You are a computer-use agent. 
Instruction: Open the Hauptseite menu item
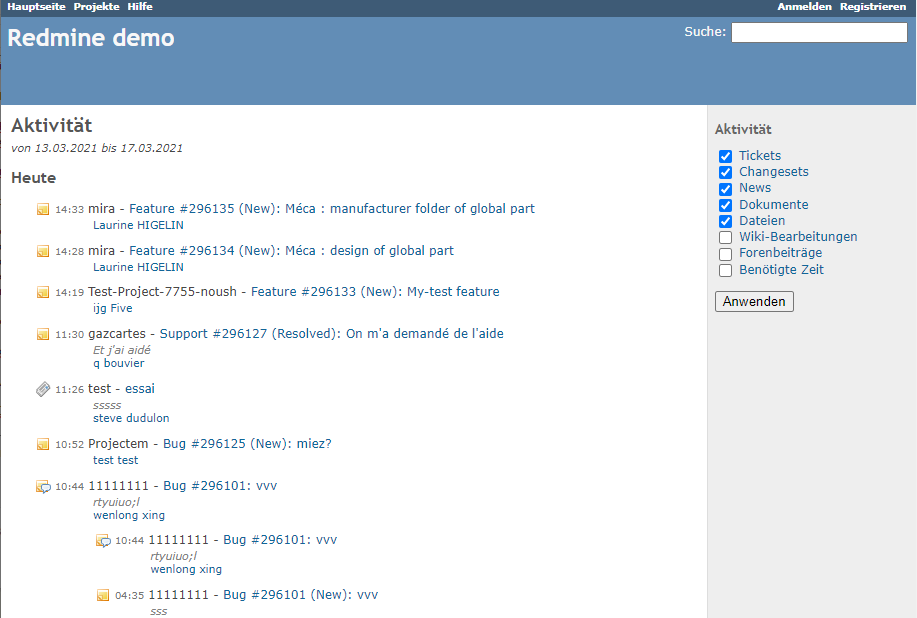(x=36, y=6)
